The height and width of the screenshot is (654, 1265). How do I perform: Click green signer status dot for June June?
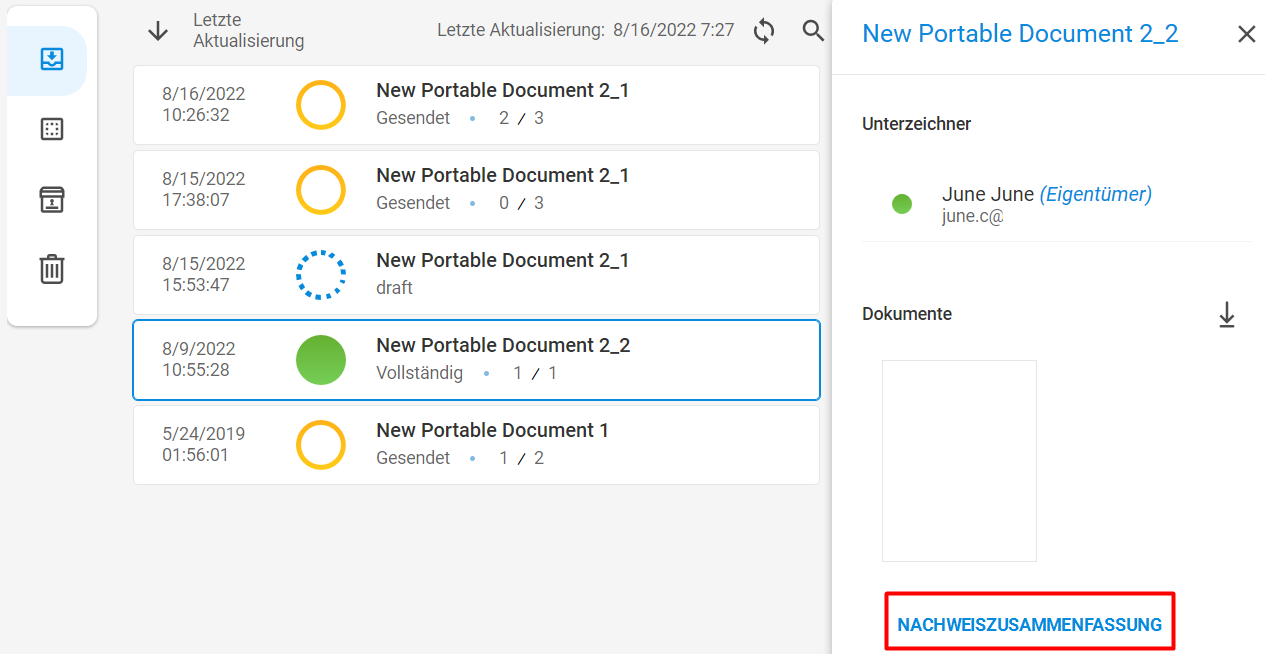pyautogui.click(x=902, y=204)
